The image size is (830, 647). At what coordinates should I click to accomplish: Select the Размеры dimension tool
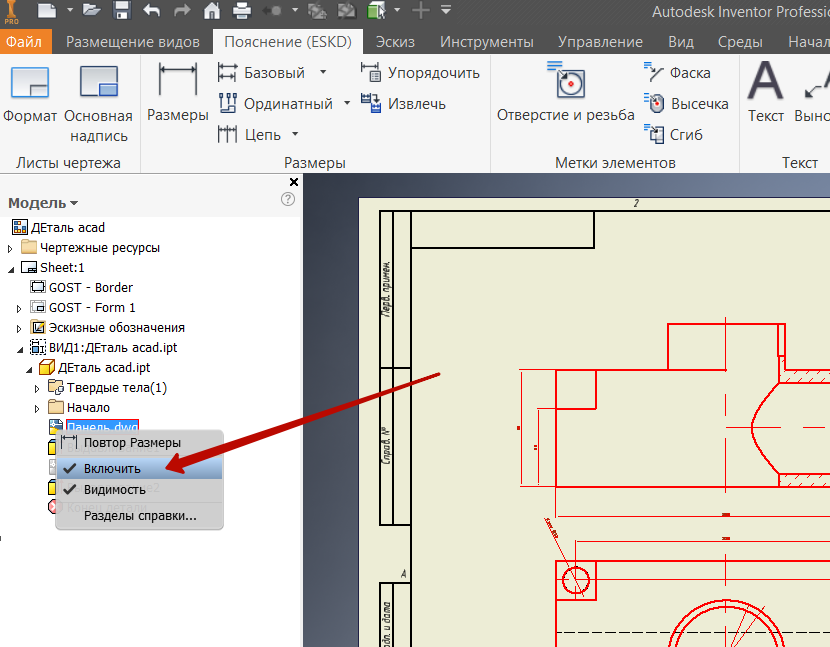point(178,93)
